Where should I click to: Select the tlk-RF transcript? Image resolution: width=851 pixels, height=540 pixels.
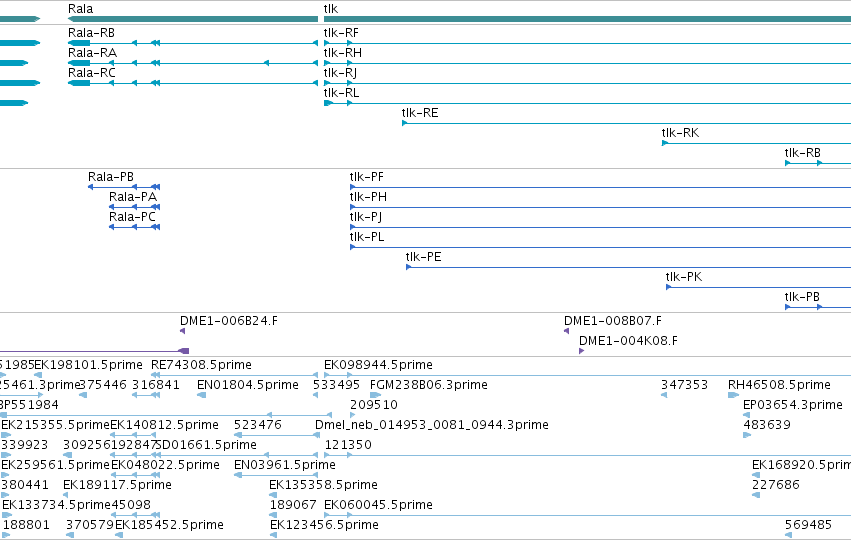tap(587, 43)
